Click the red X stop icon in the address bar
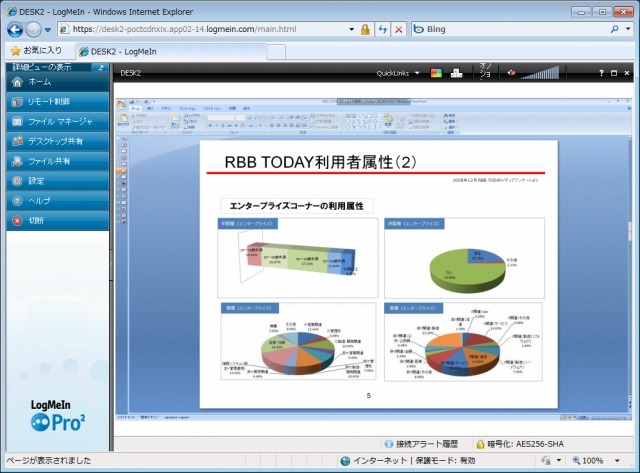640x473 pixels. pos(399,29)
